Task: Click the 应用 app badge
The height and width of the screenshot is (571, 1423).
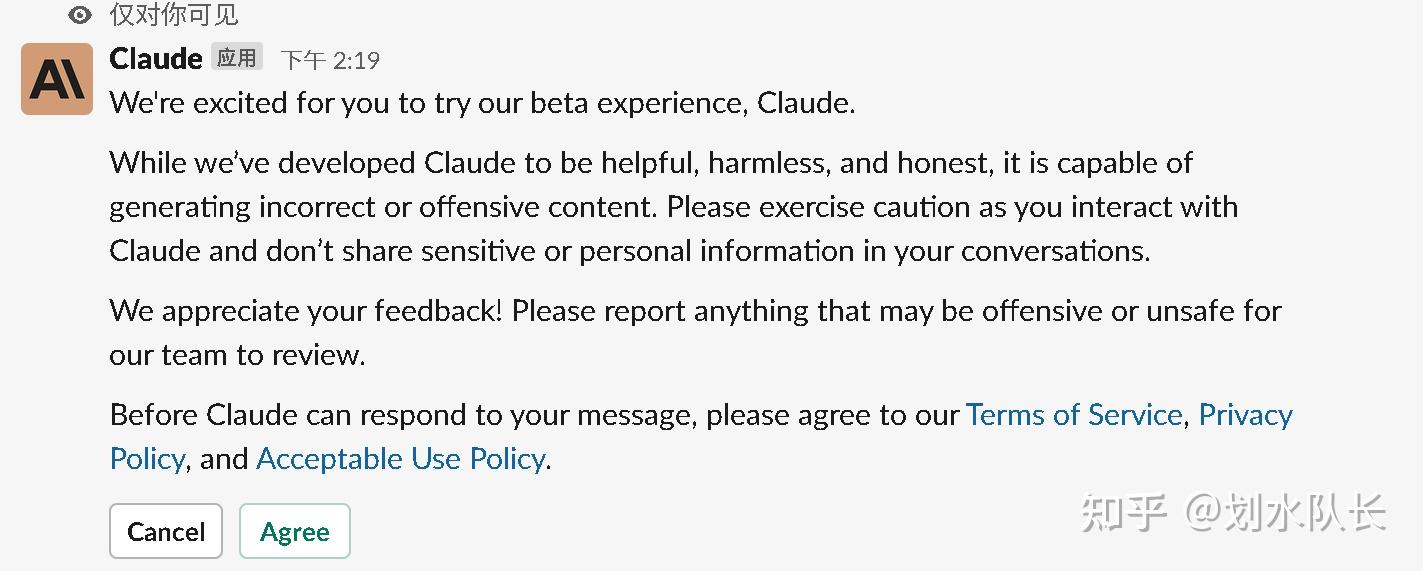Action: point(237,58)
